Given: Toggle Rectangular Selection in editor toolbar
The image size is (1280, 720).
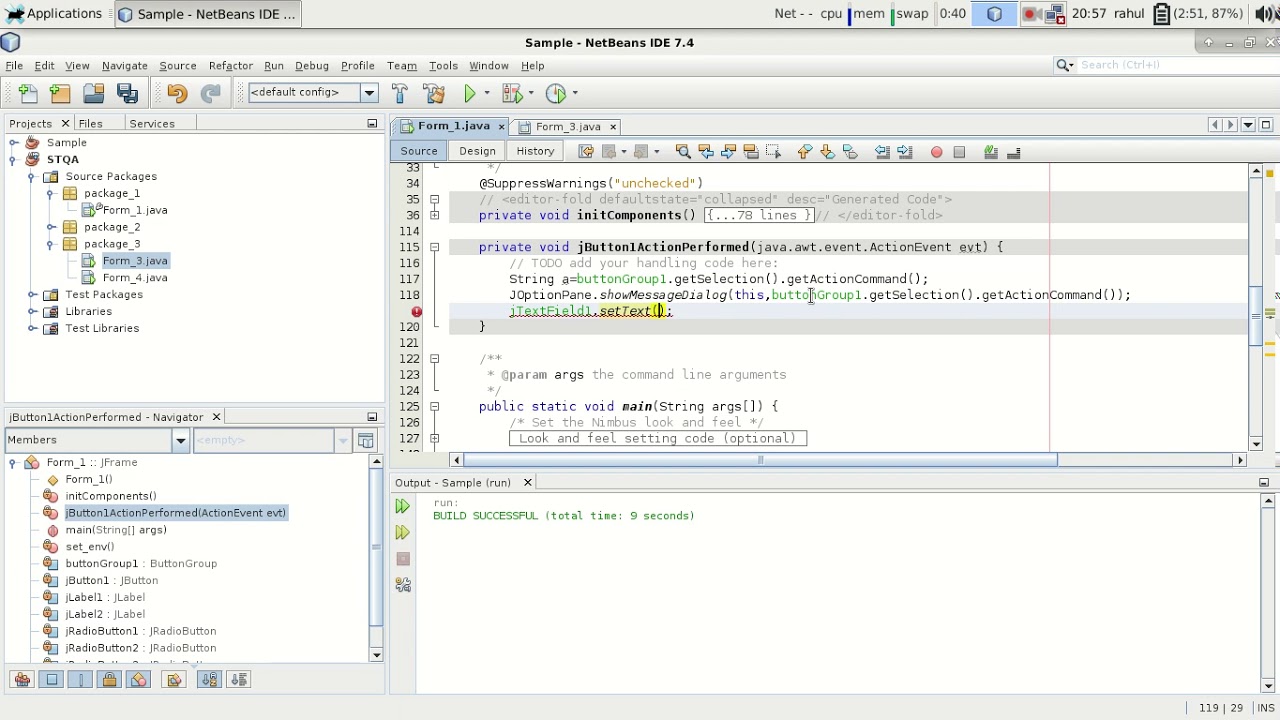Looking at the screenshot, I should click(773, 152).
